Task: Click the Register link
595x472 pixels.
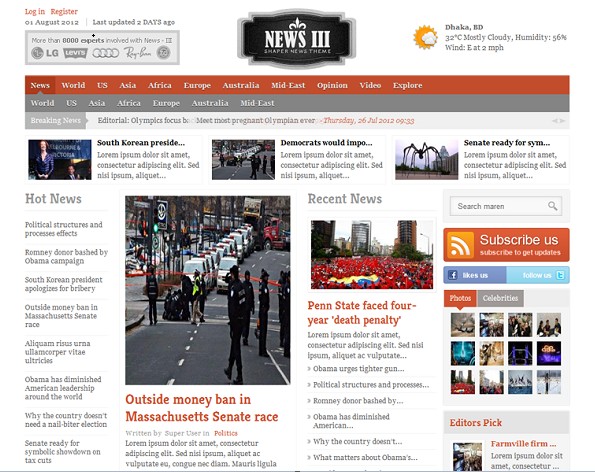Action: (64, 11)
